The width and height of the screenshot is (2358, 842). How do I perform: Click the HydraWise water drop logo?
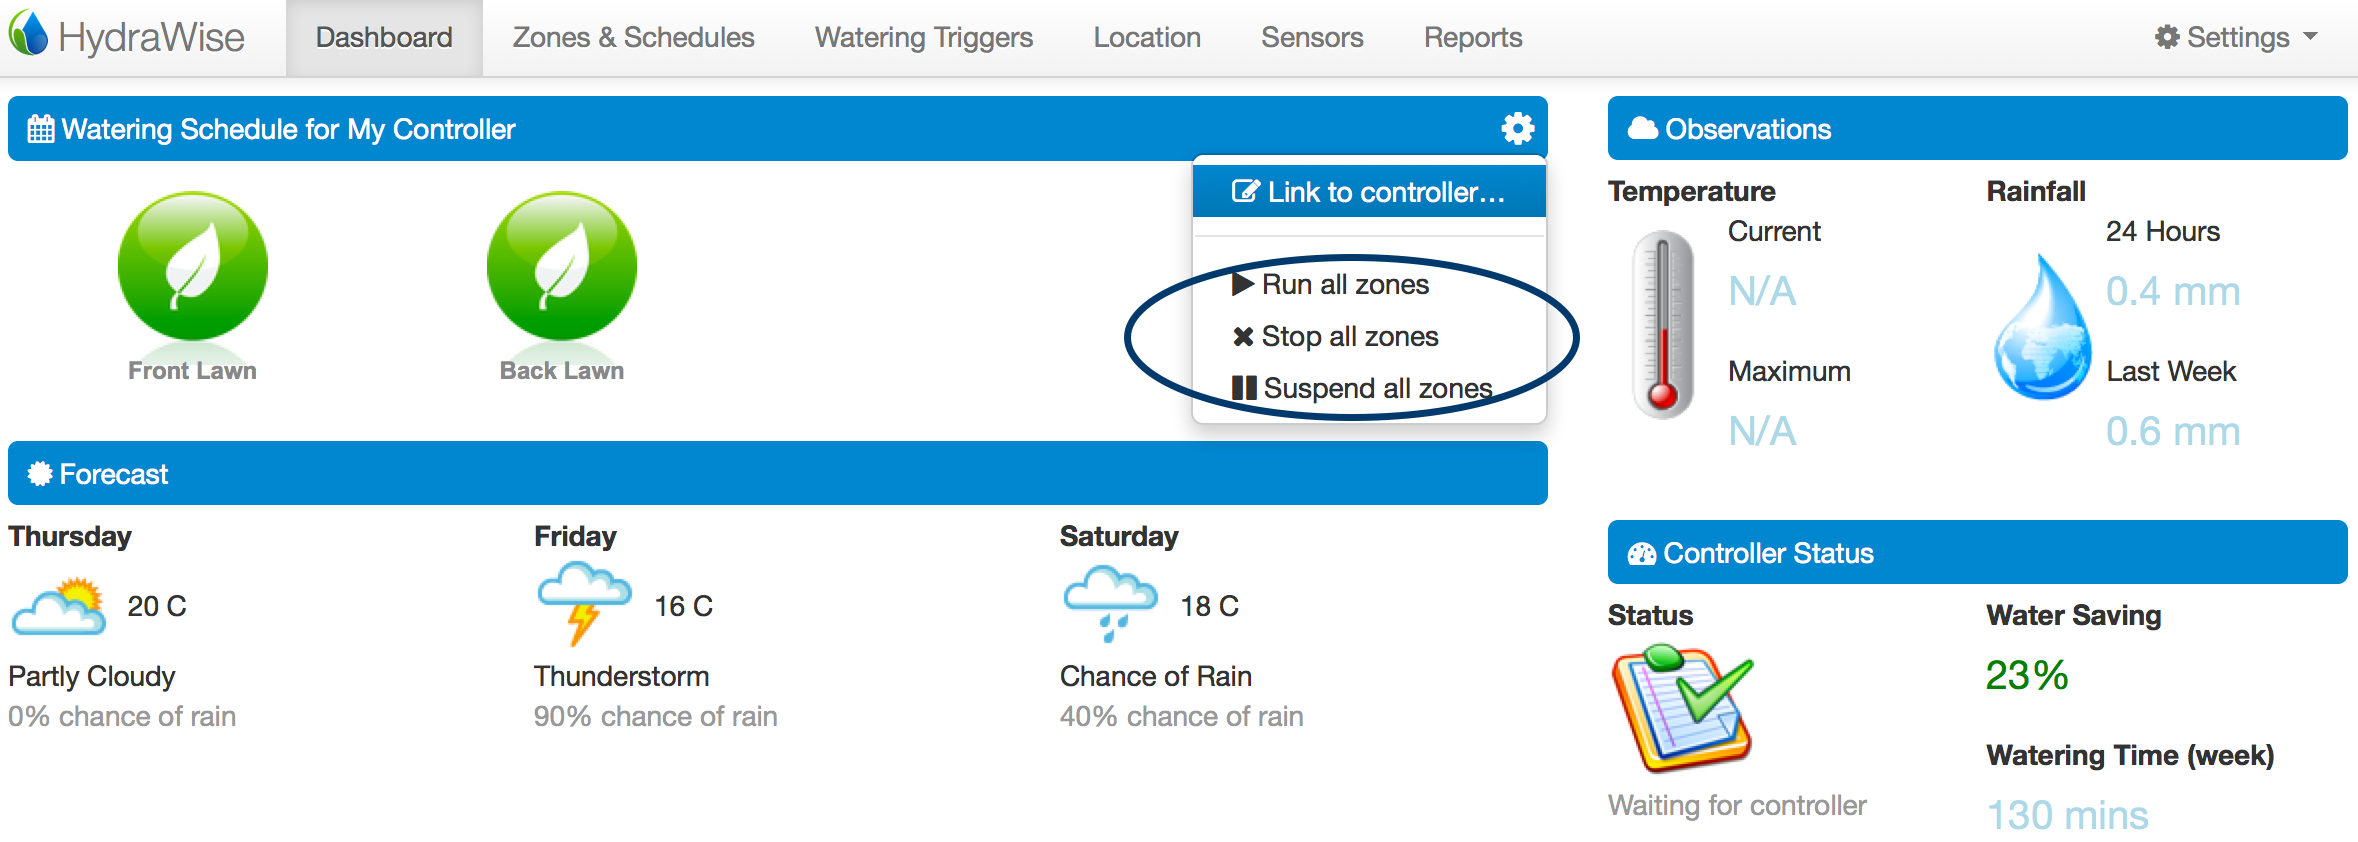click(x=29, y=35)
